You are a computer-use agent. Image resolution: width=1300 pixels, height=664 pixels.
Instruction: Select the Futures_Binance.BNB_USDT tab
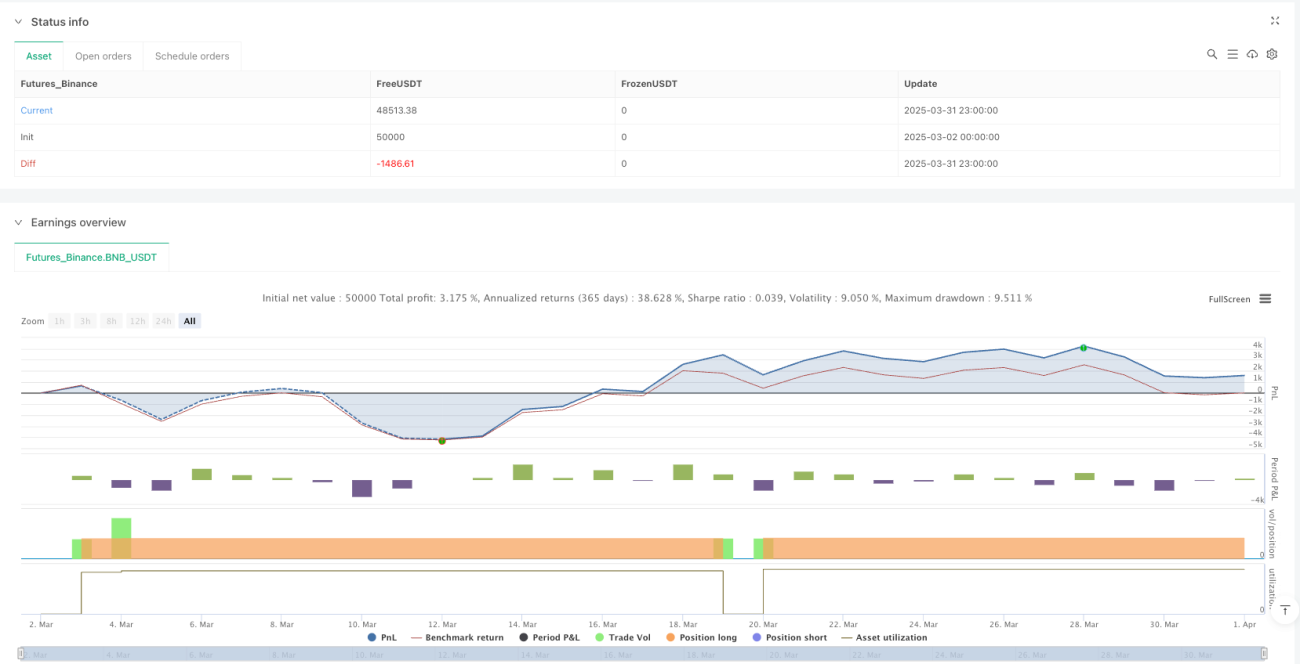click(x=91, y=257)
